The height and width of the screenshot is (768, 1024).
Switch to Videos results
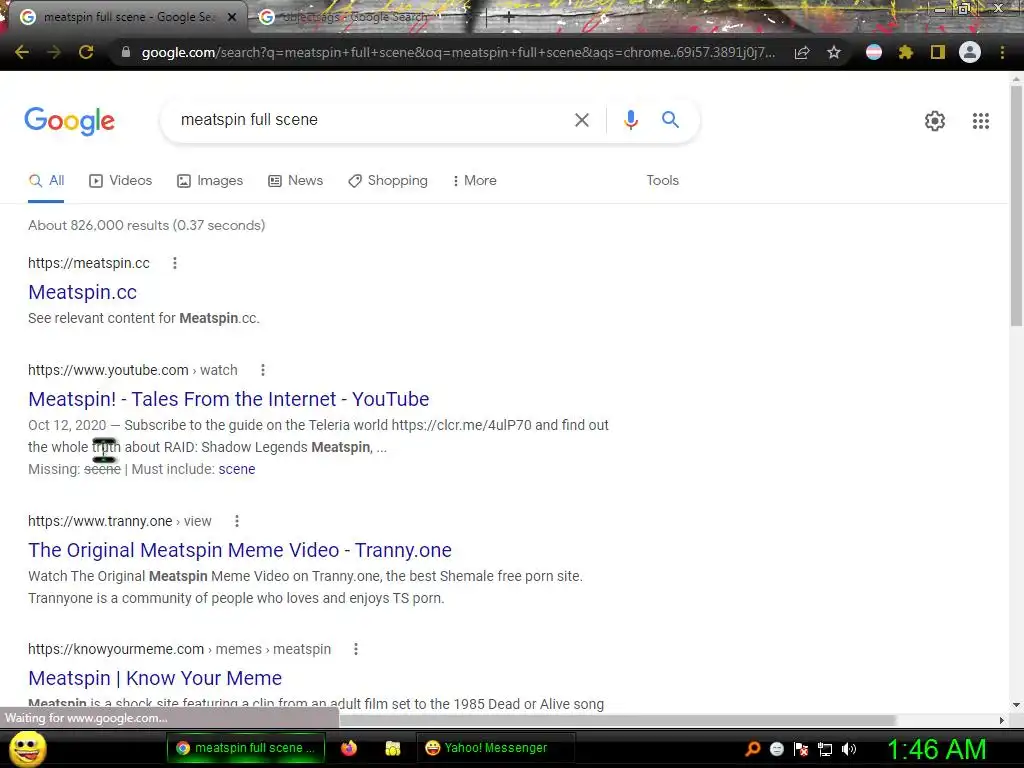pos(121,181)
